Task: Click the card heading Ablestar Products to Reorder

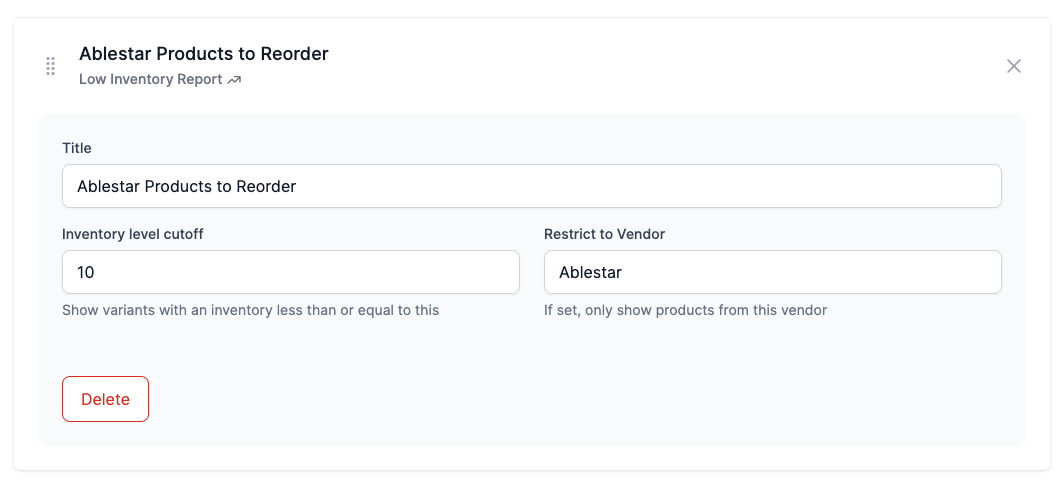Action: click(204, 54)
